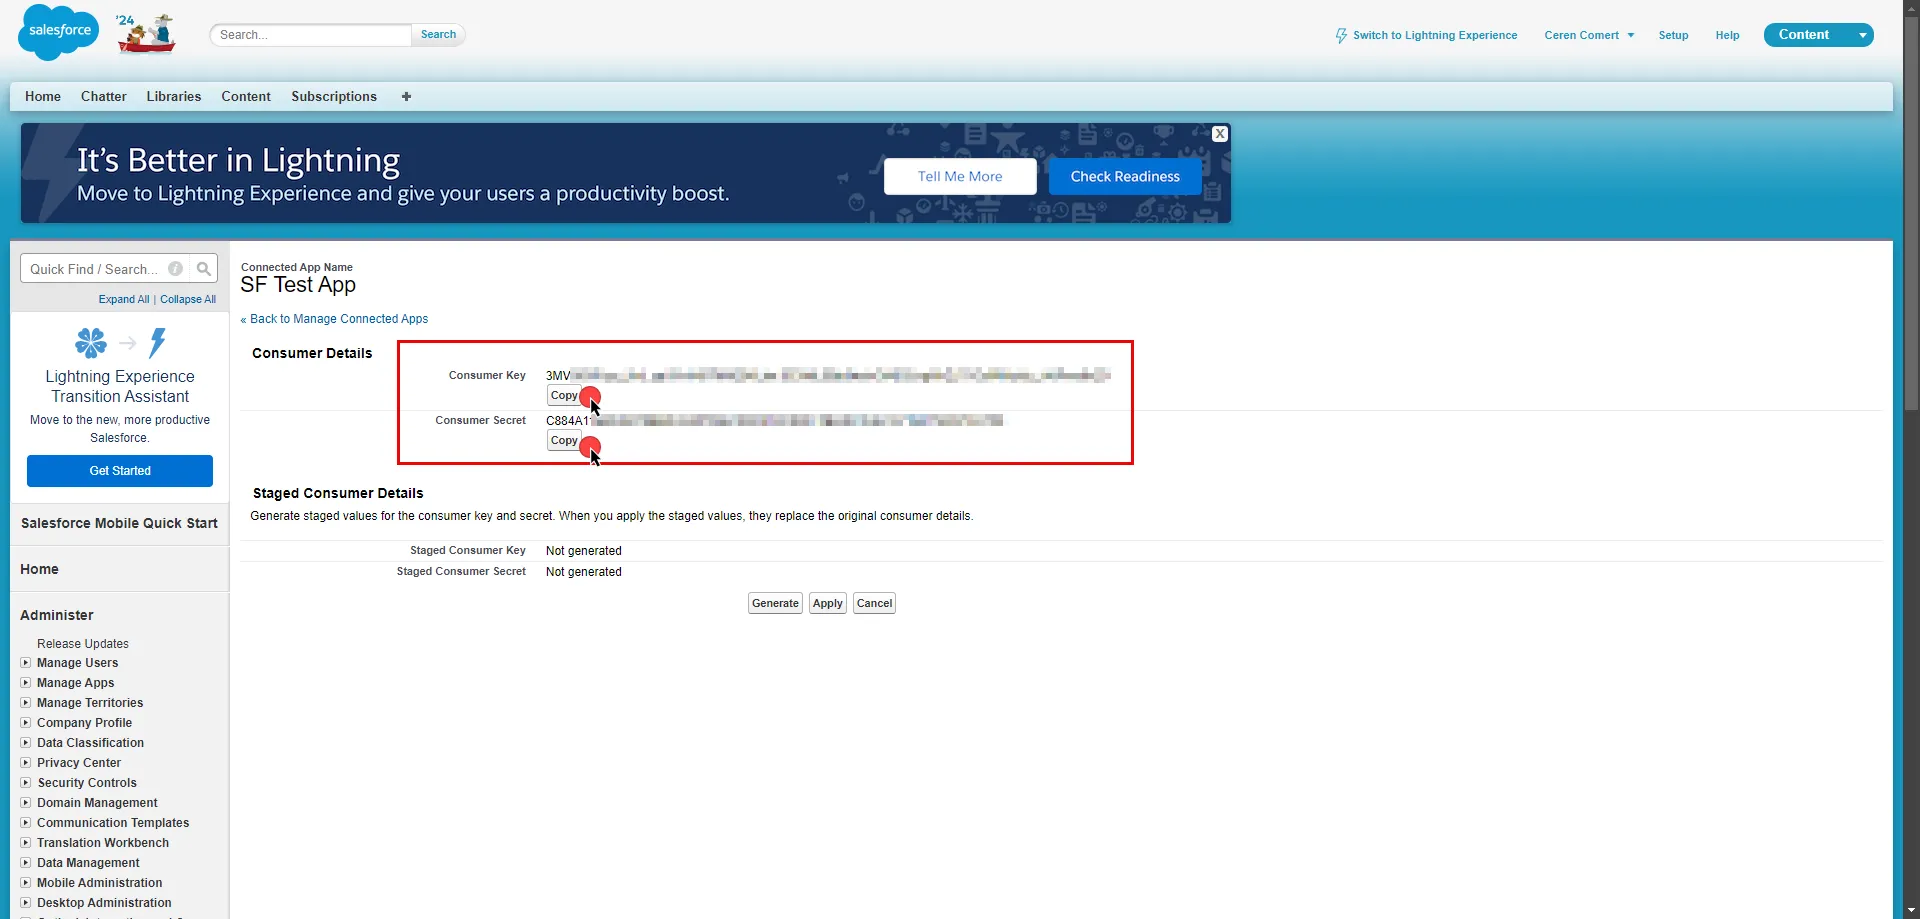Focus the top global Search field
Viewport: 1920px width, 919px height.
(311, 35)
